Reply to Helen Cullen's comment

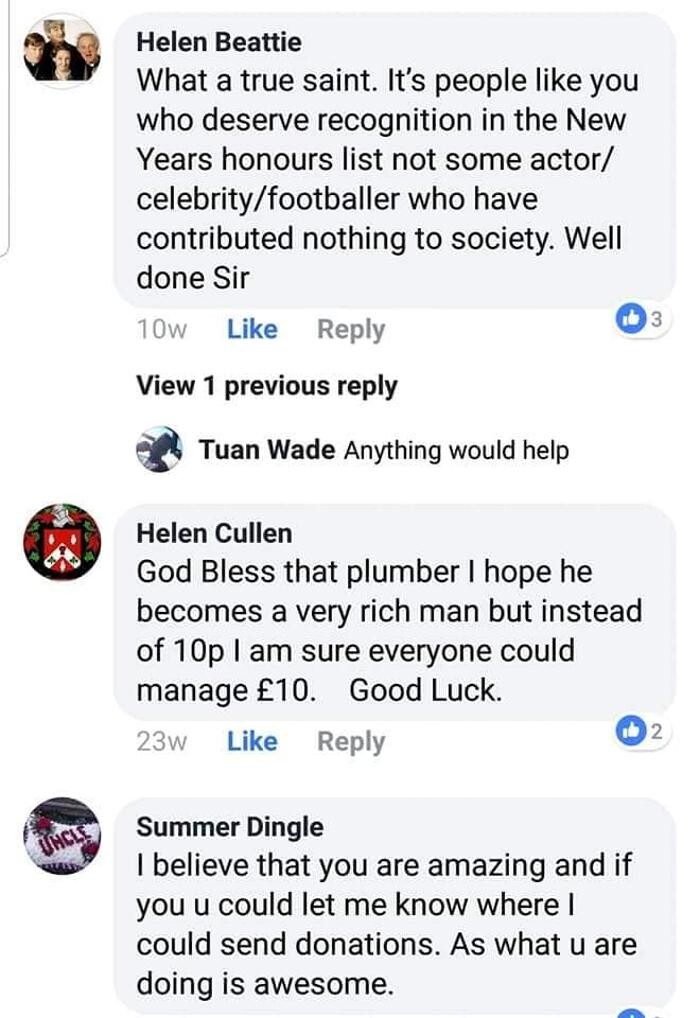point(350,741)
